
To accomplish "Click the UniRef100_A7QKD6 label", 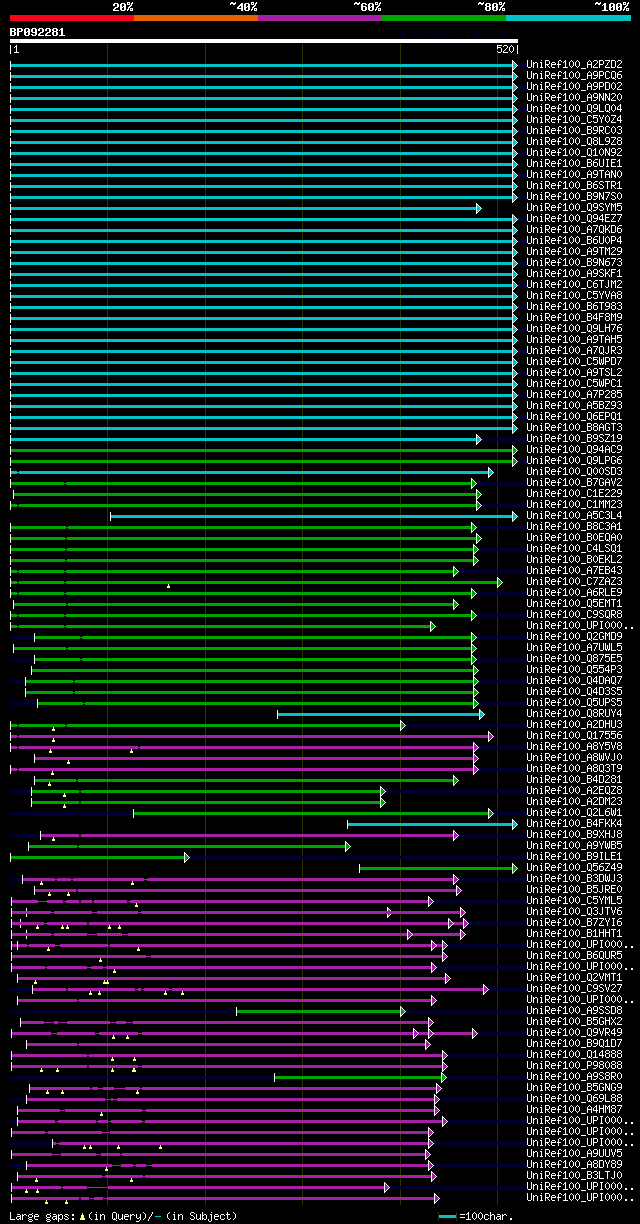I will [x=574, y=230].
